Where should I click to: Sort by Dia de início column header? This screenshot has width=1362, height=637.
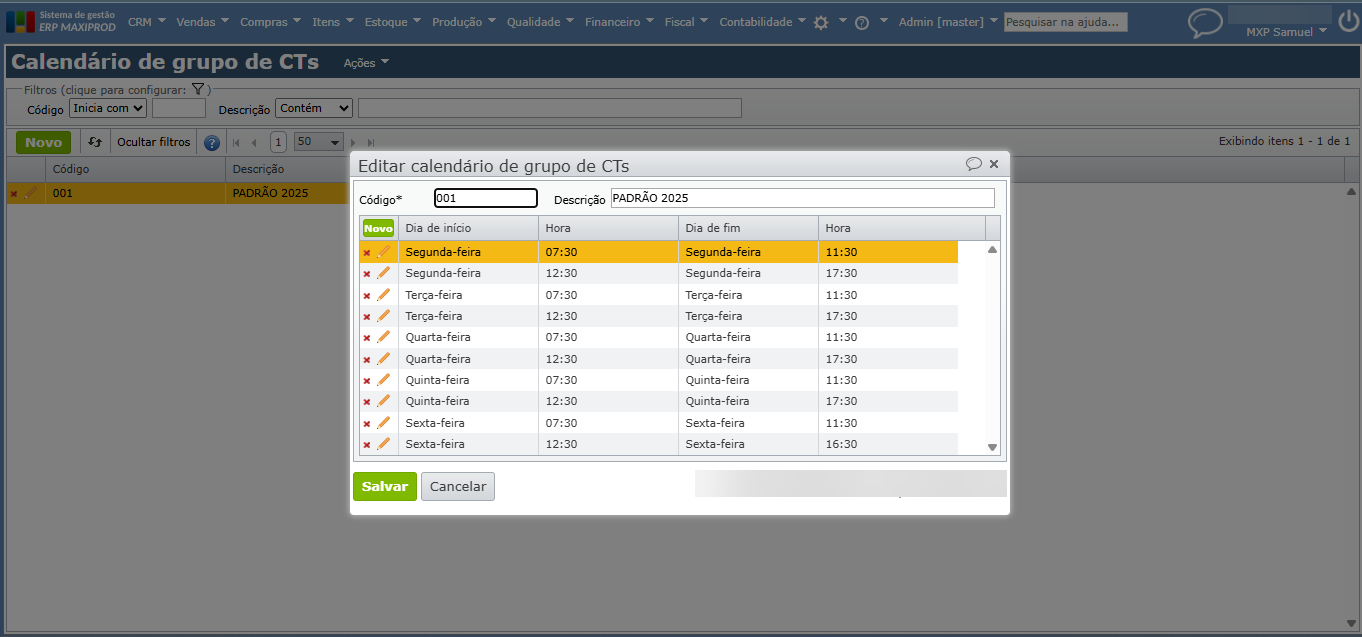pyautogui.click(x=468, y=228)
